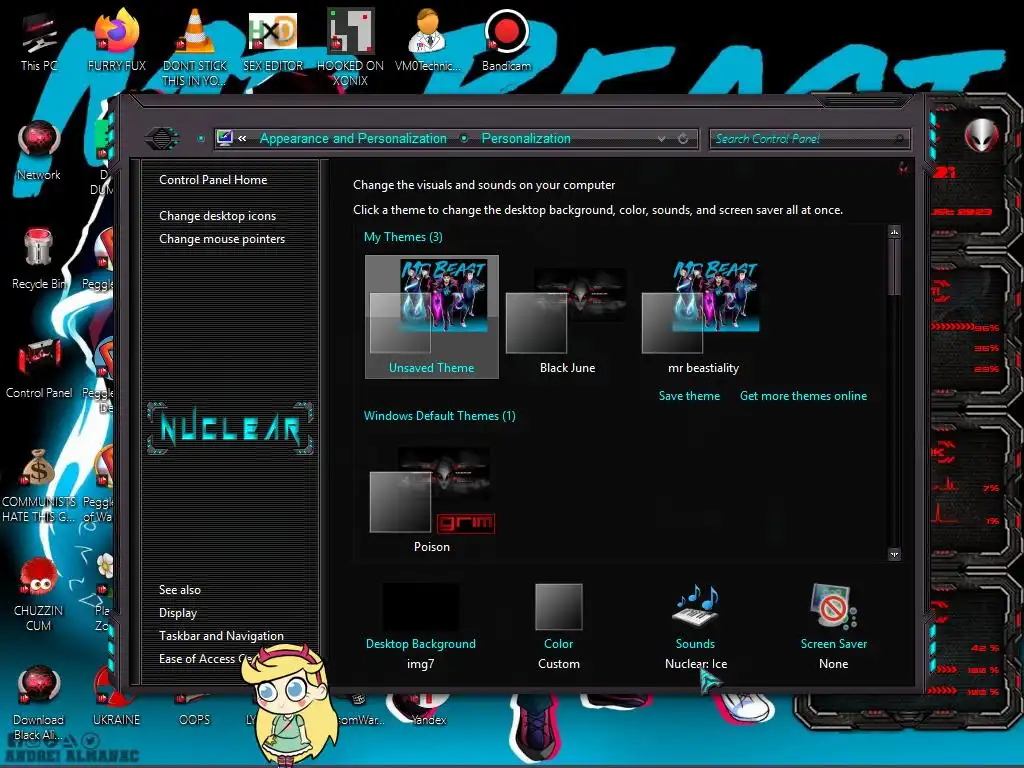Launch the Bandicam recorder shortcut
Viewport: 1024px width, 768px height.
click(x=506, y=40)
